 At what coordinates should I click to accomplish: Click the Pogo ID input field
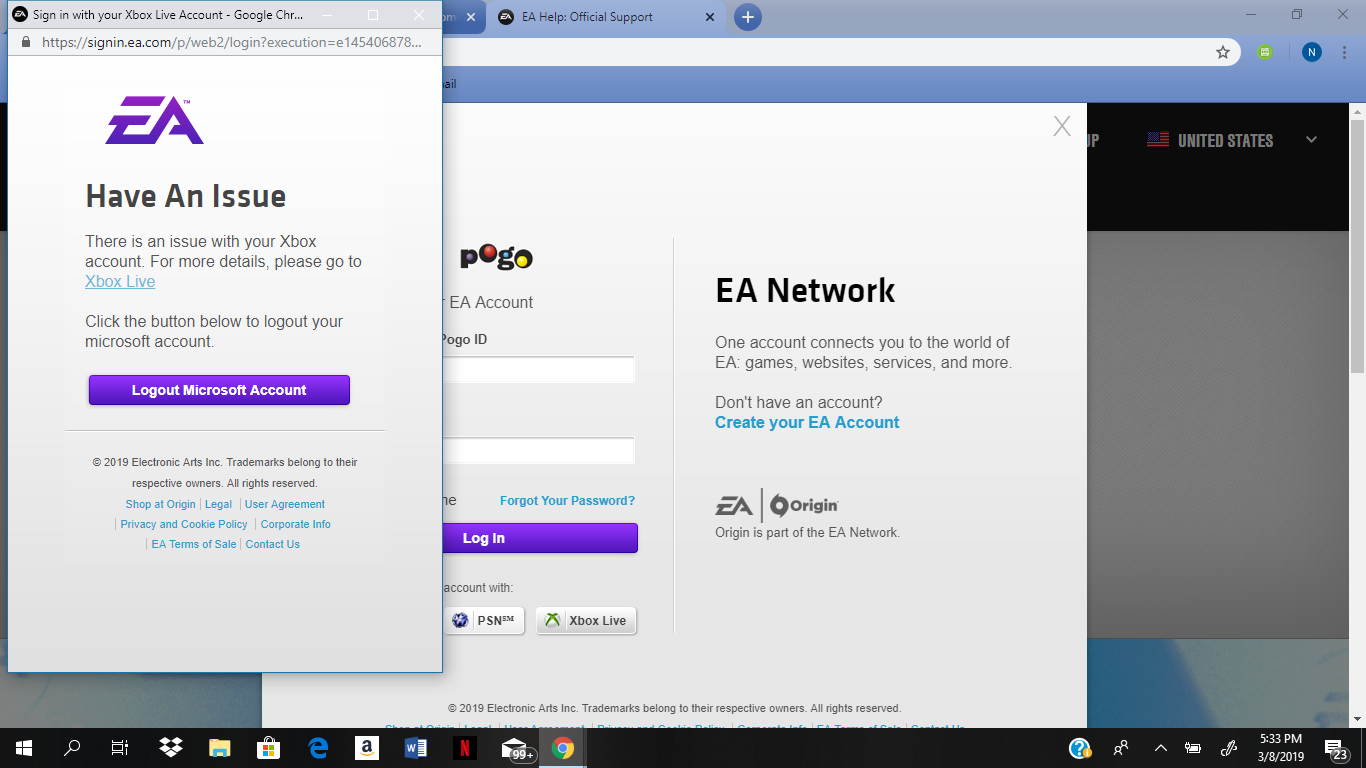pyautogui.click(x=538, y=370)
